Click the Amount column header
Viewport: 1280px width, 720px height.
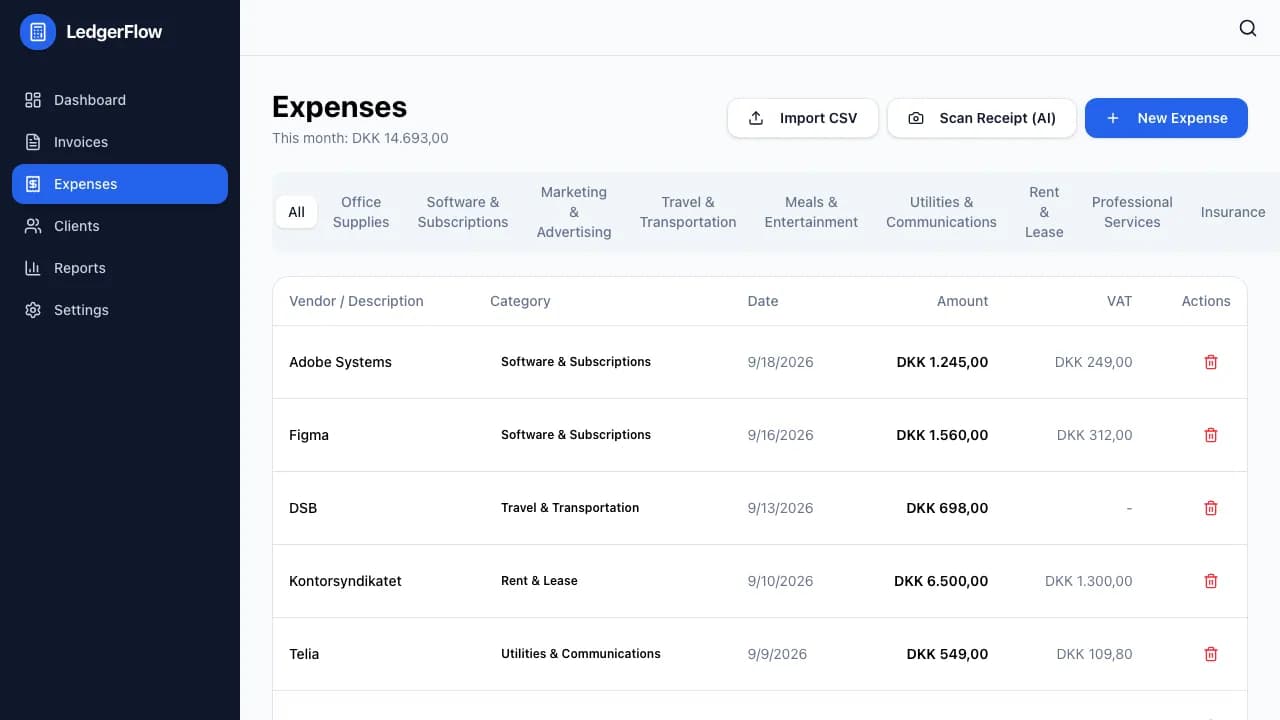963,301
